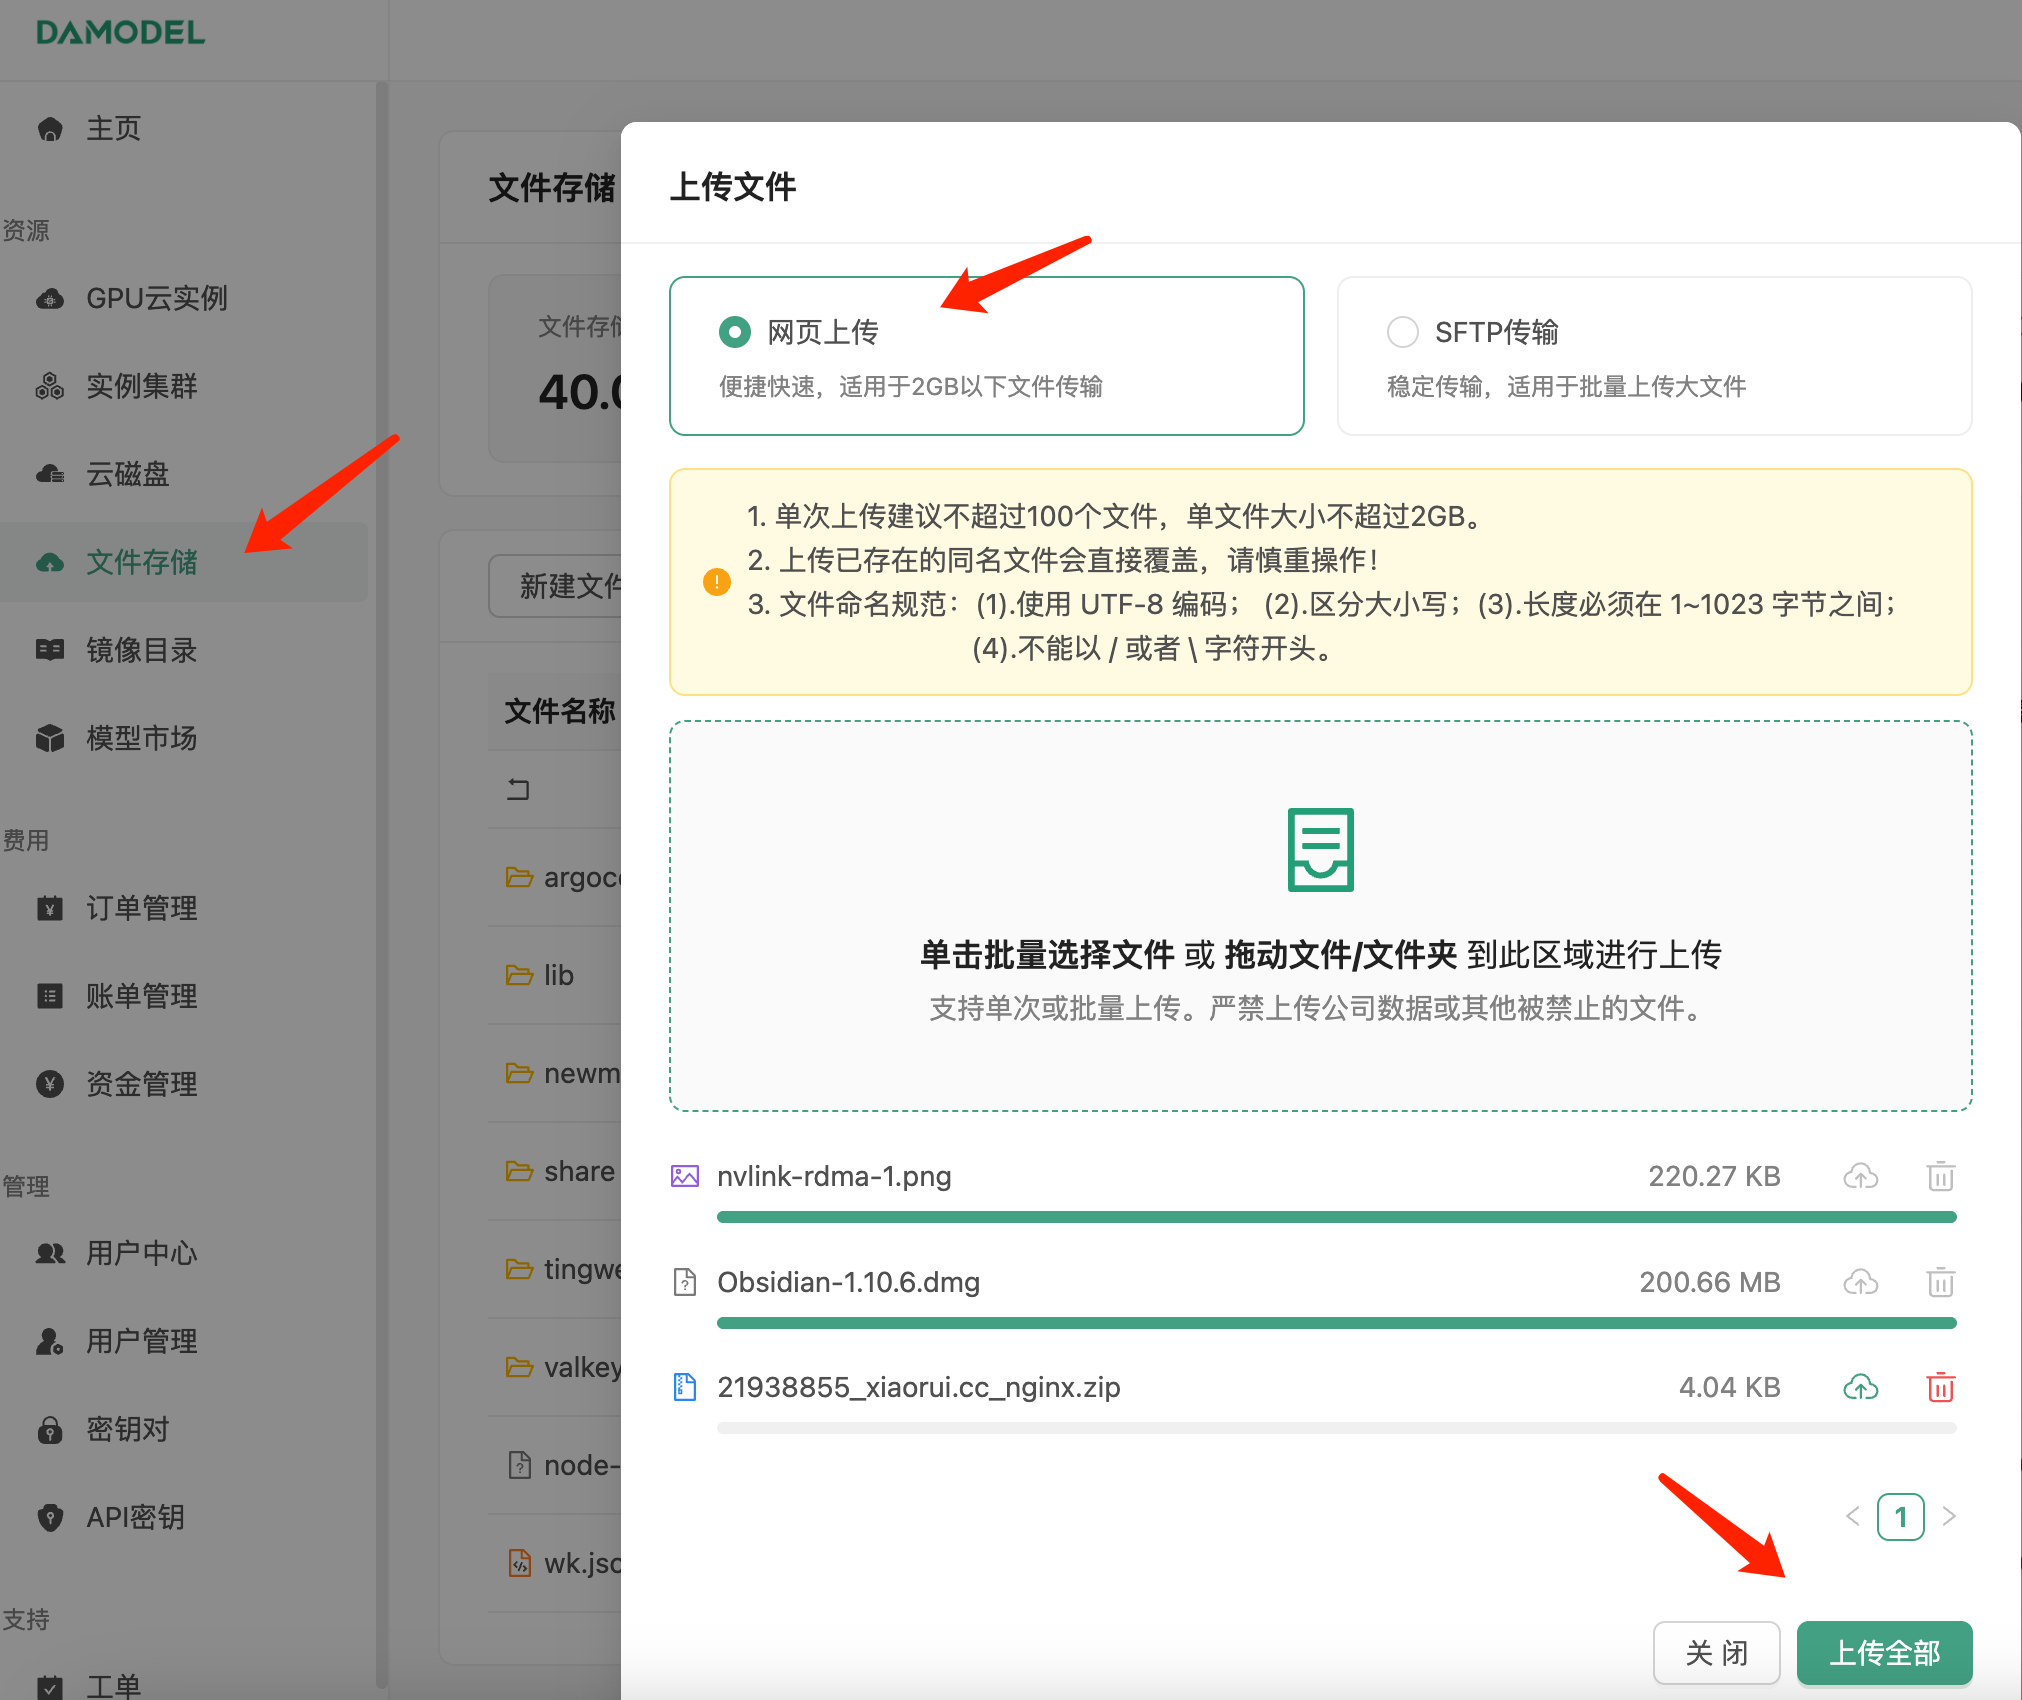
Task: Click upload icon for nginx.zip file
Action: coord(1860,1387)
